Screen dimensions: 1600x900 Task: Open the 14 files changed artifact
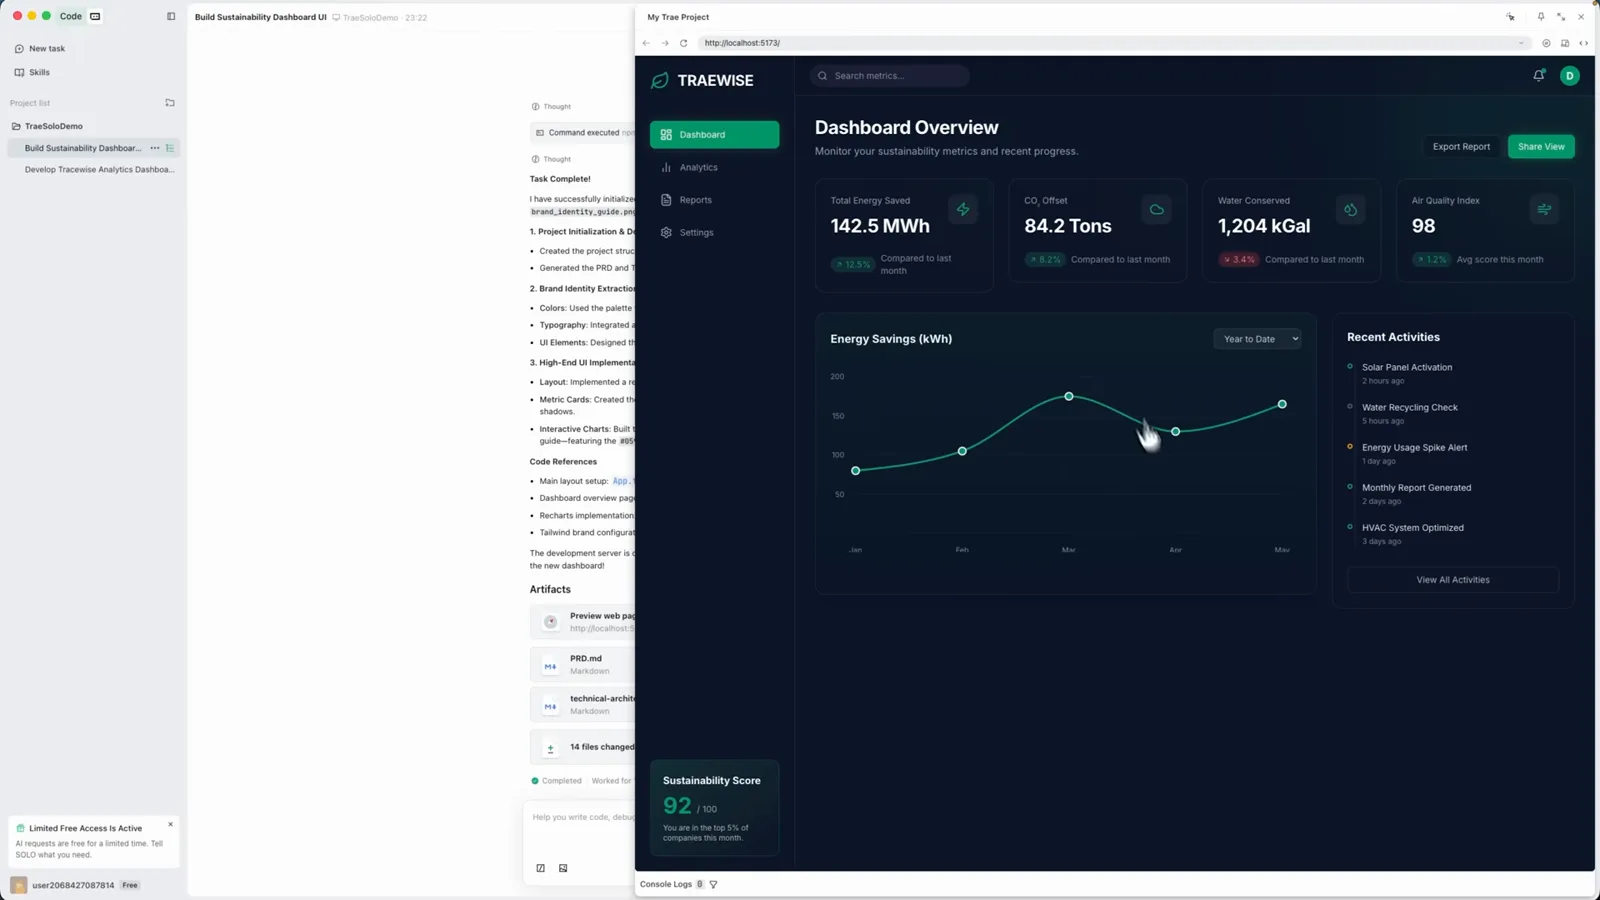click(583, 747)
